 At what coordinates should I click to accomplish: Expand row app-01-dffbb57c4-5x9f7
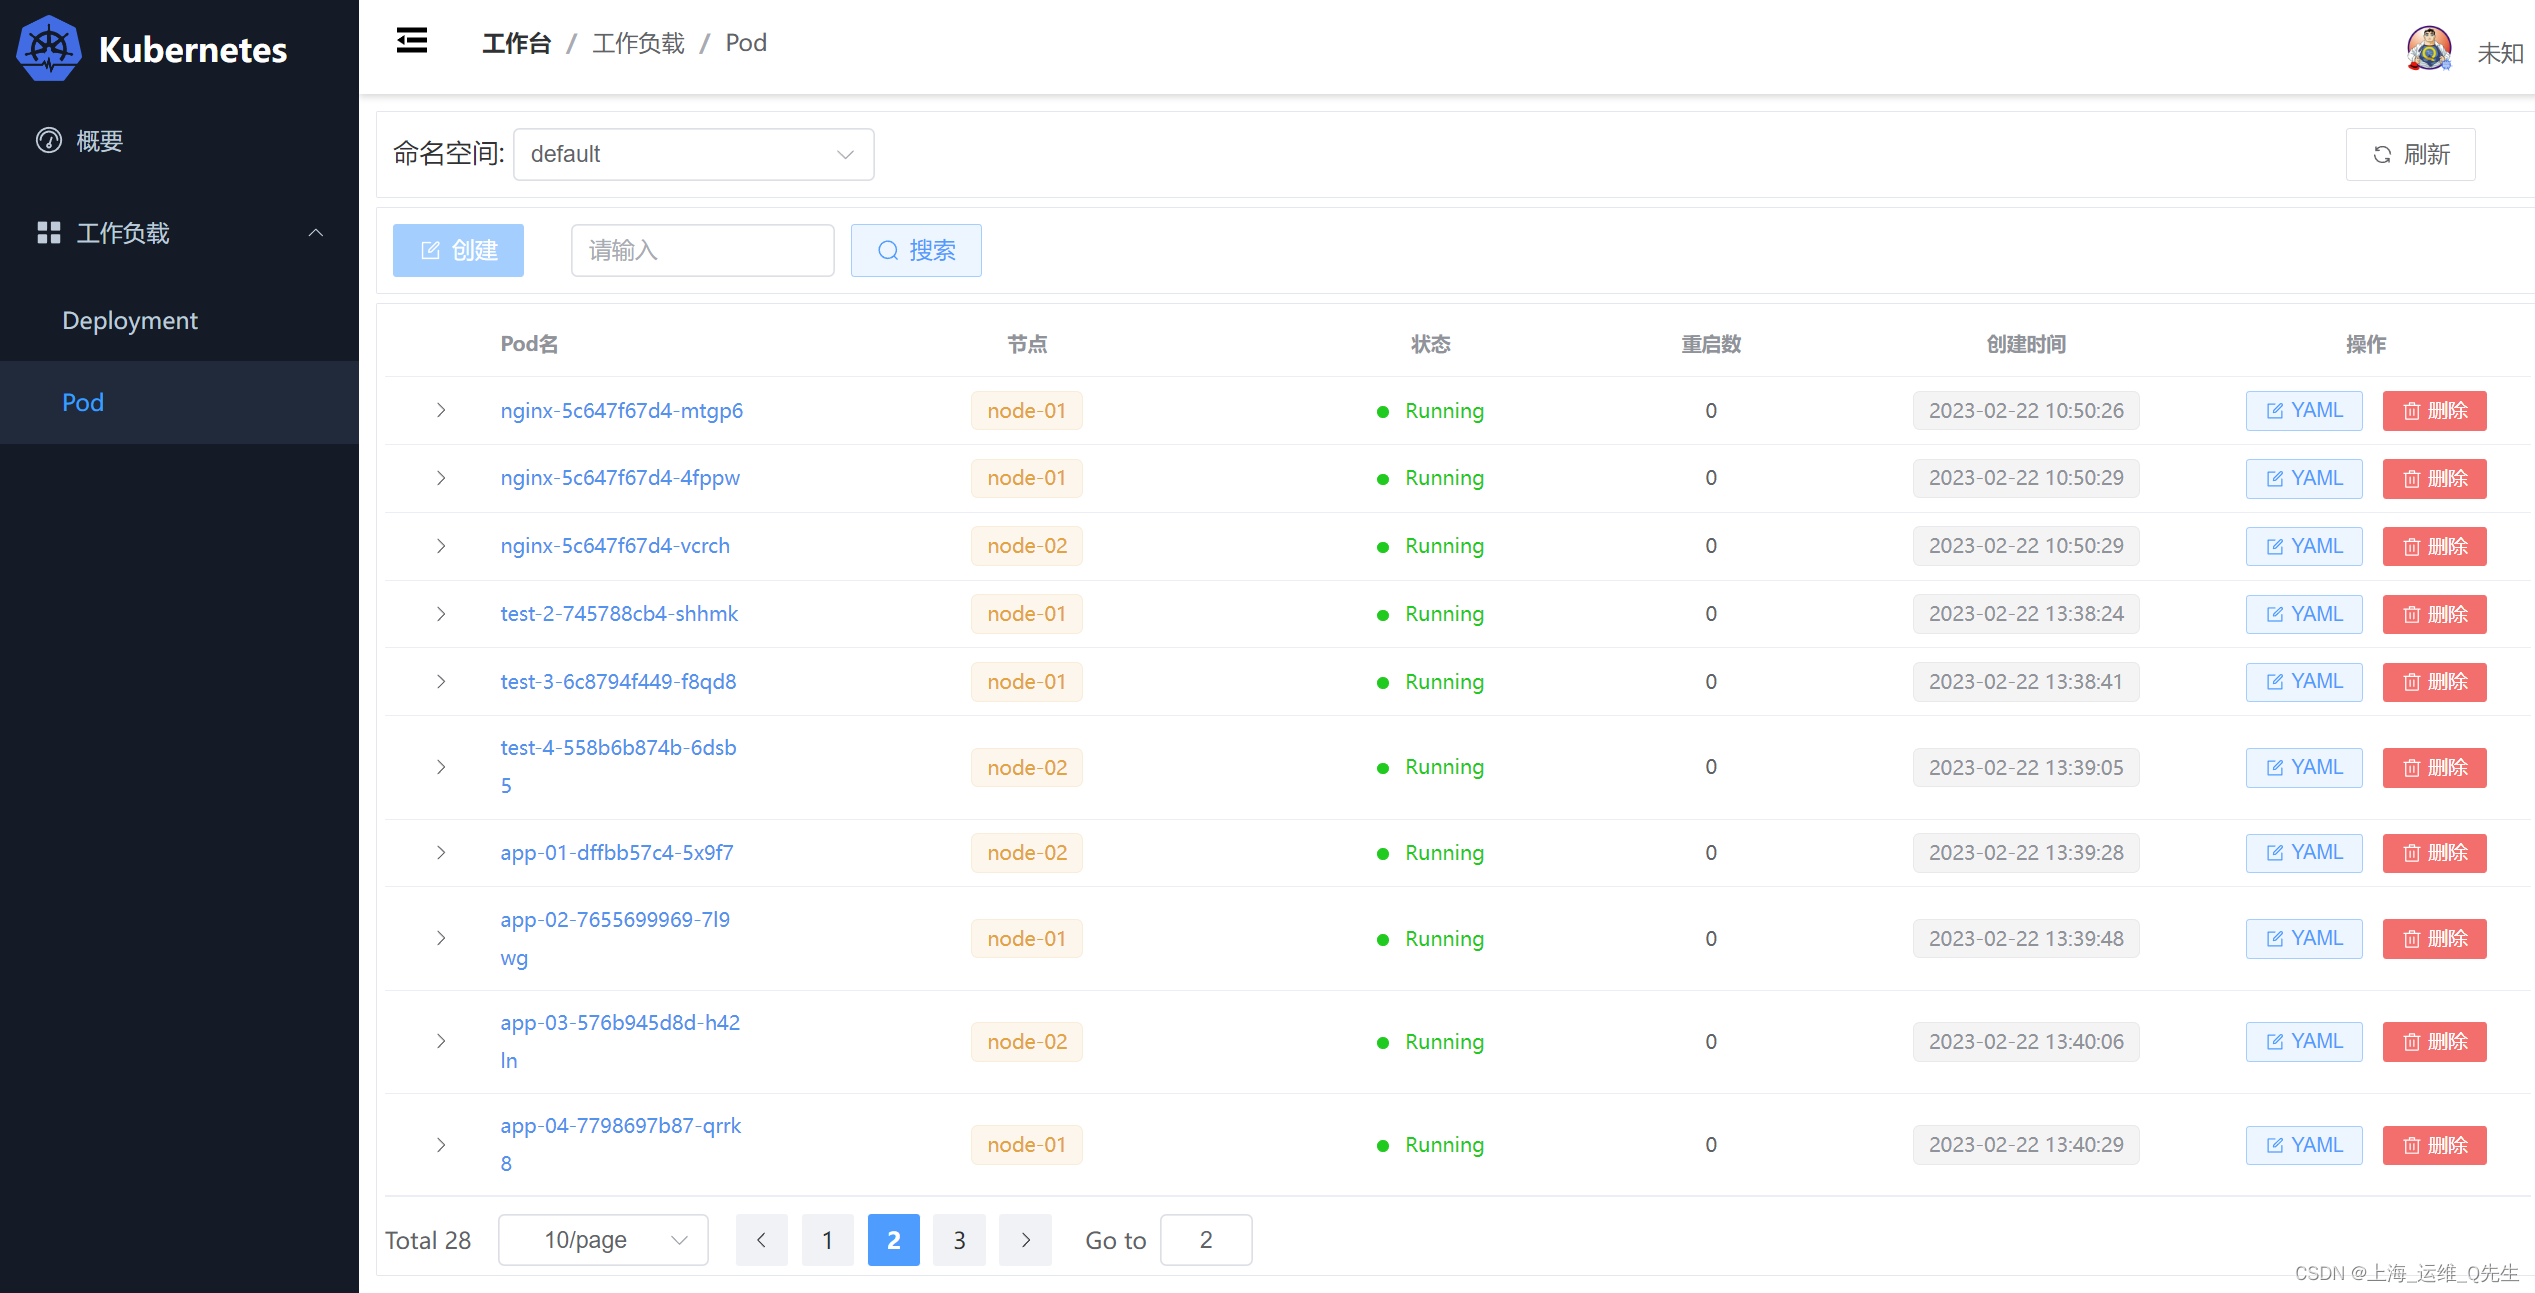click(x=441, y=853)
